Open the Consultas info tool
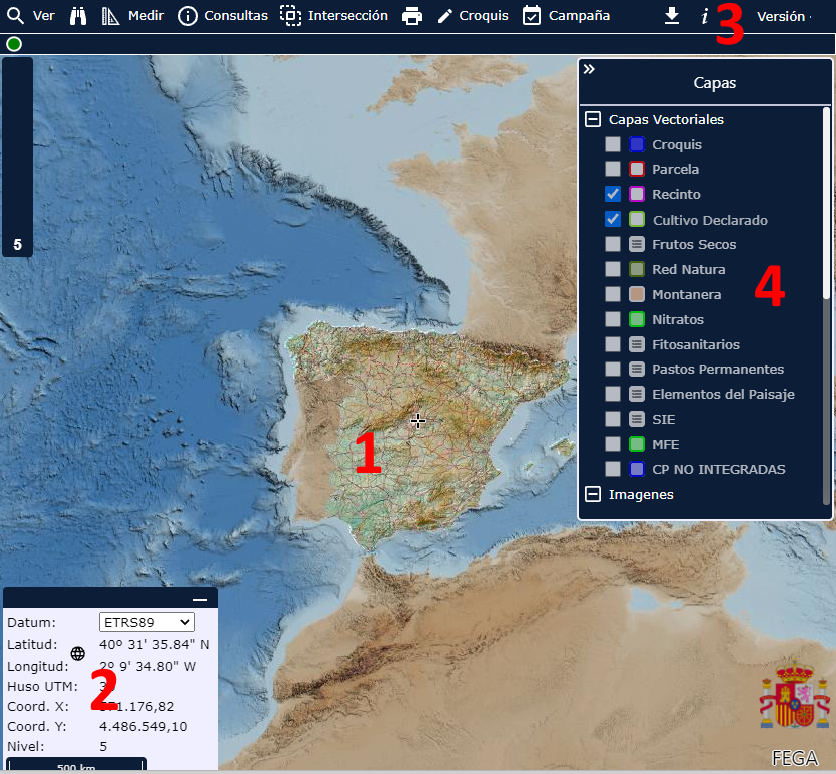836x774 pixels. click(223, 16)
